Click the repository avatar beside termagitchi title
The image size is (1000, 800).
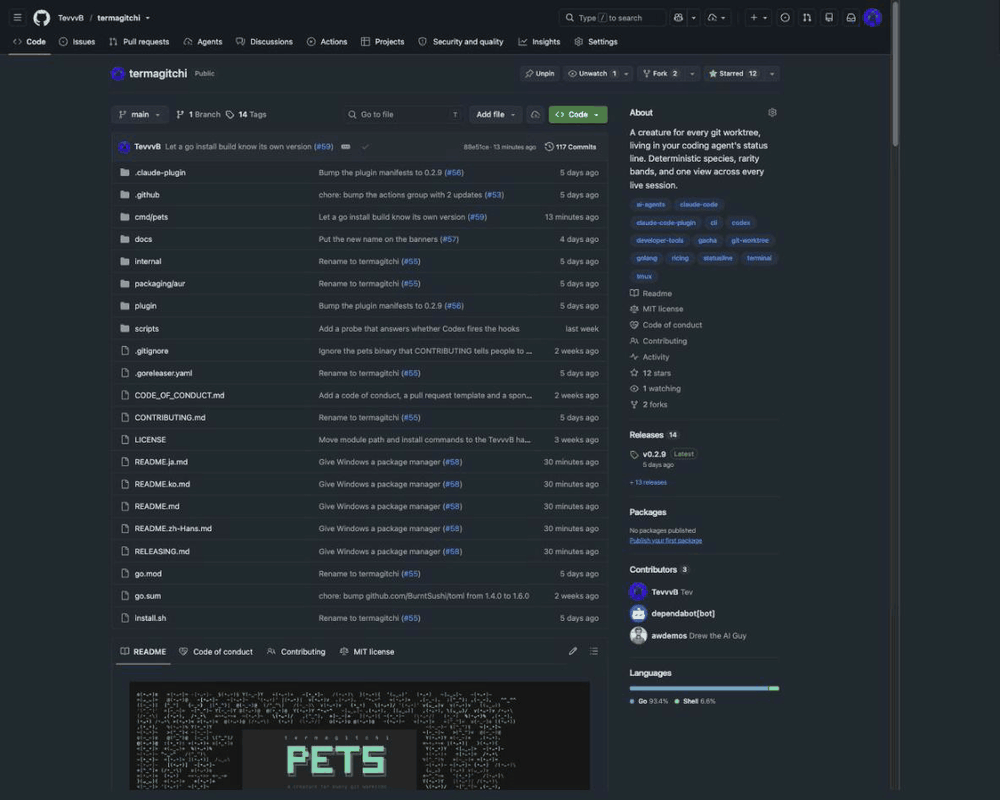118,74
